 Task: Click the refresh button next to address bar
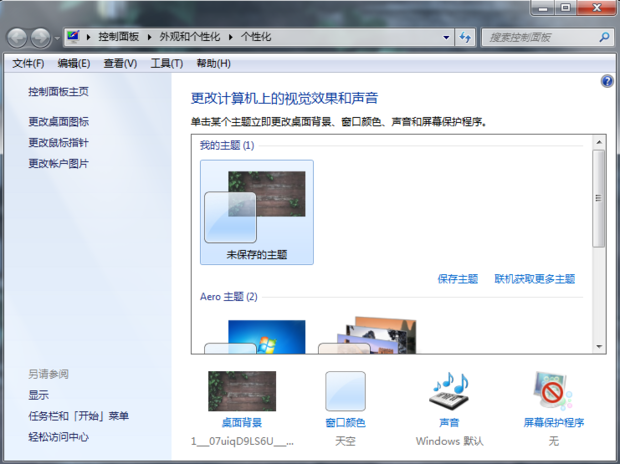[x=465, y=38]
